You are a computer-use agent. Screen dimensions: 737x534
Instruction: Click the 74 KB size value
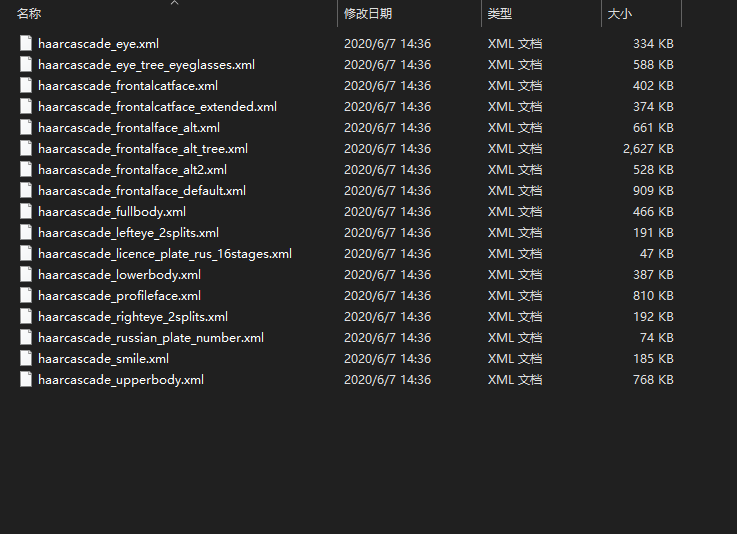coord(657,338)
